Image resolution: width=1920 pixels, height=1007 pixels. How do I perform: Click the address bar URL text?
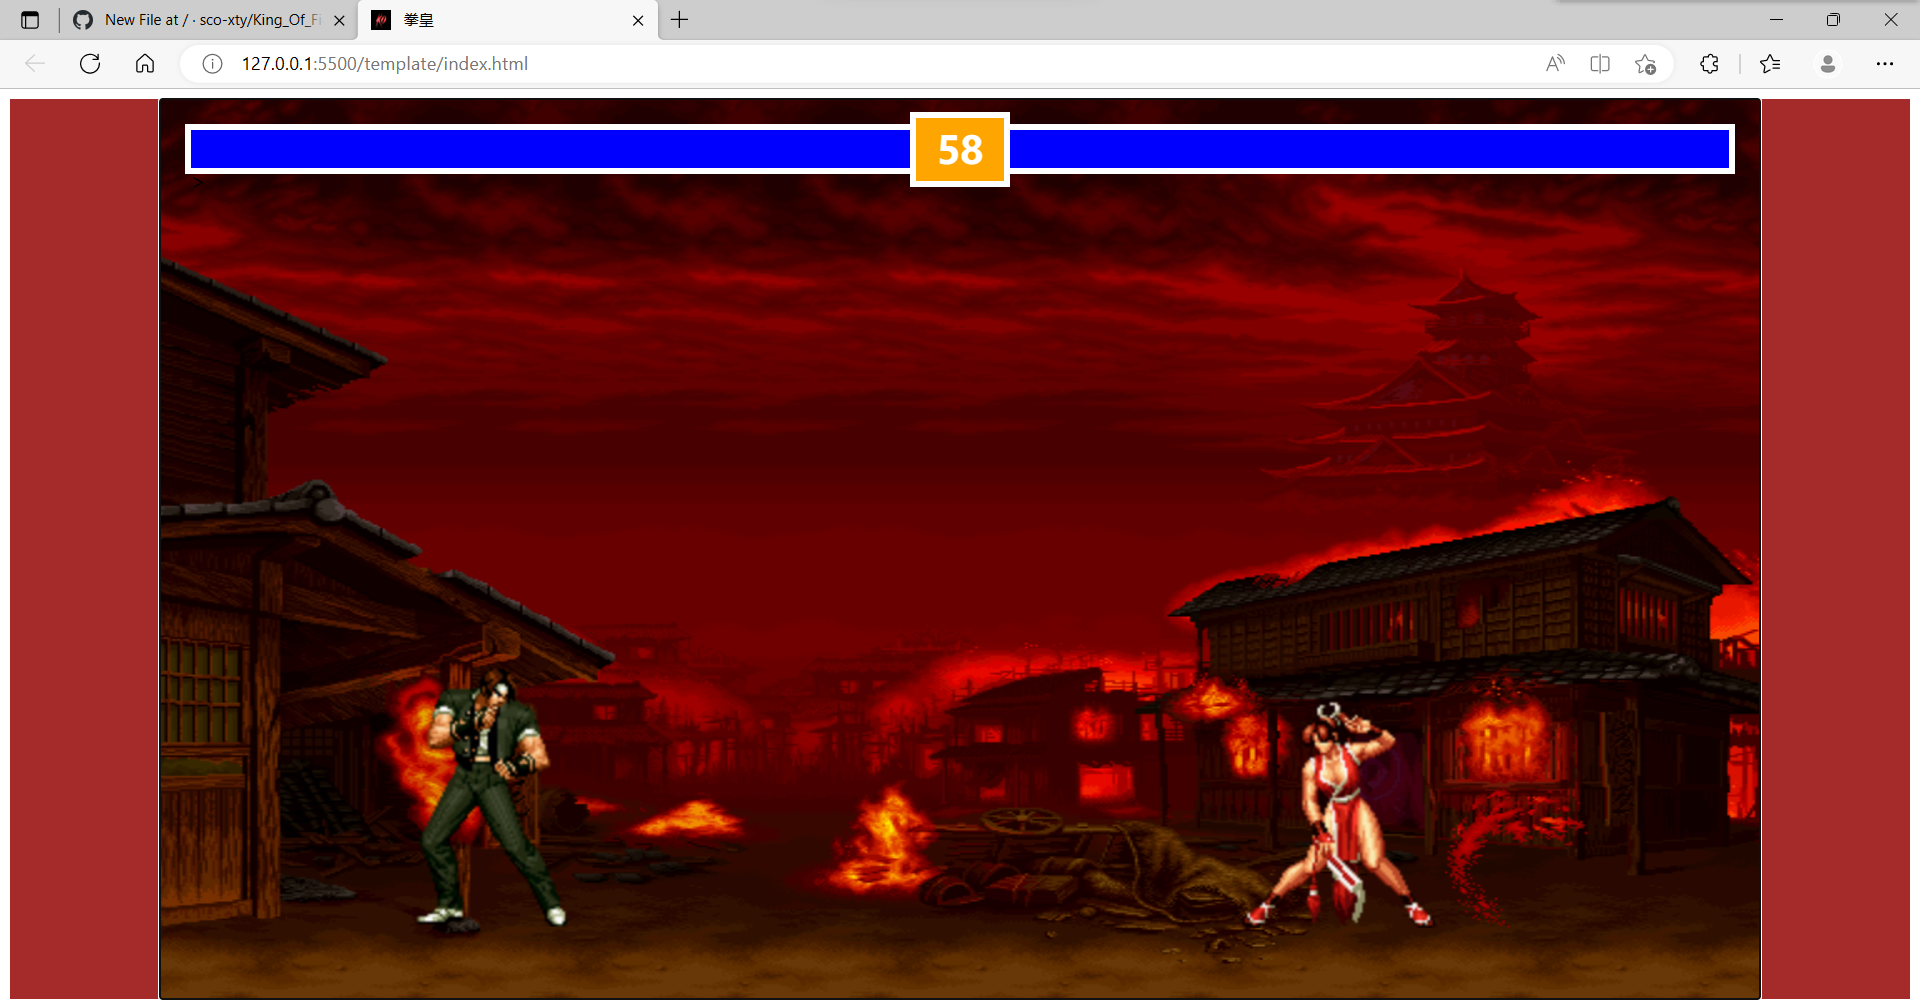pos(384,63)
